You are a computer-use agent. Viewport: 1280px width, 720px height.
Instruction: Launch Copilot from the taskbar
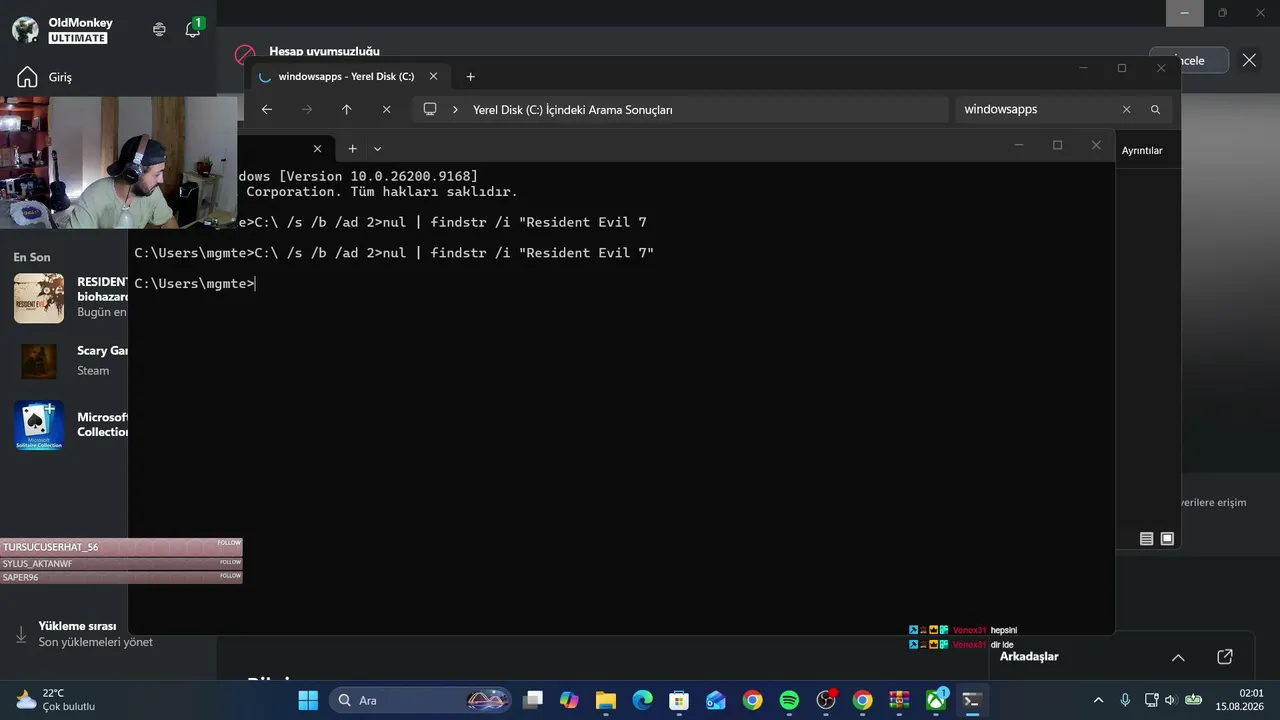tap(569, 700)
